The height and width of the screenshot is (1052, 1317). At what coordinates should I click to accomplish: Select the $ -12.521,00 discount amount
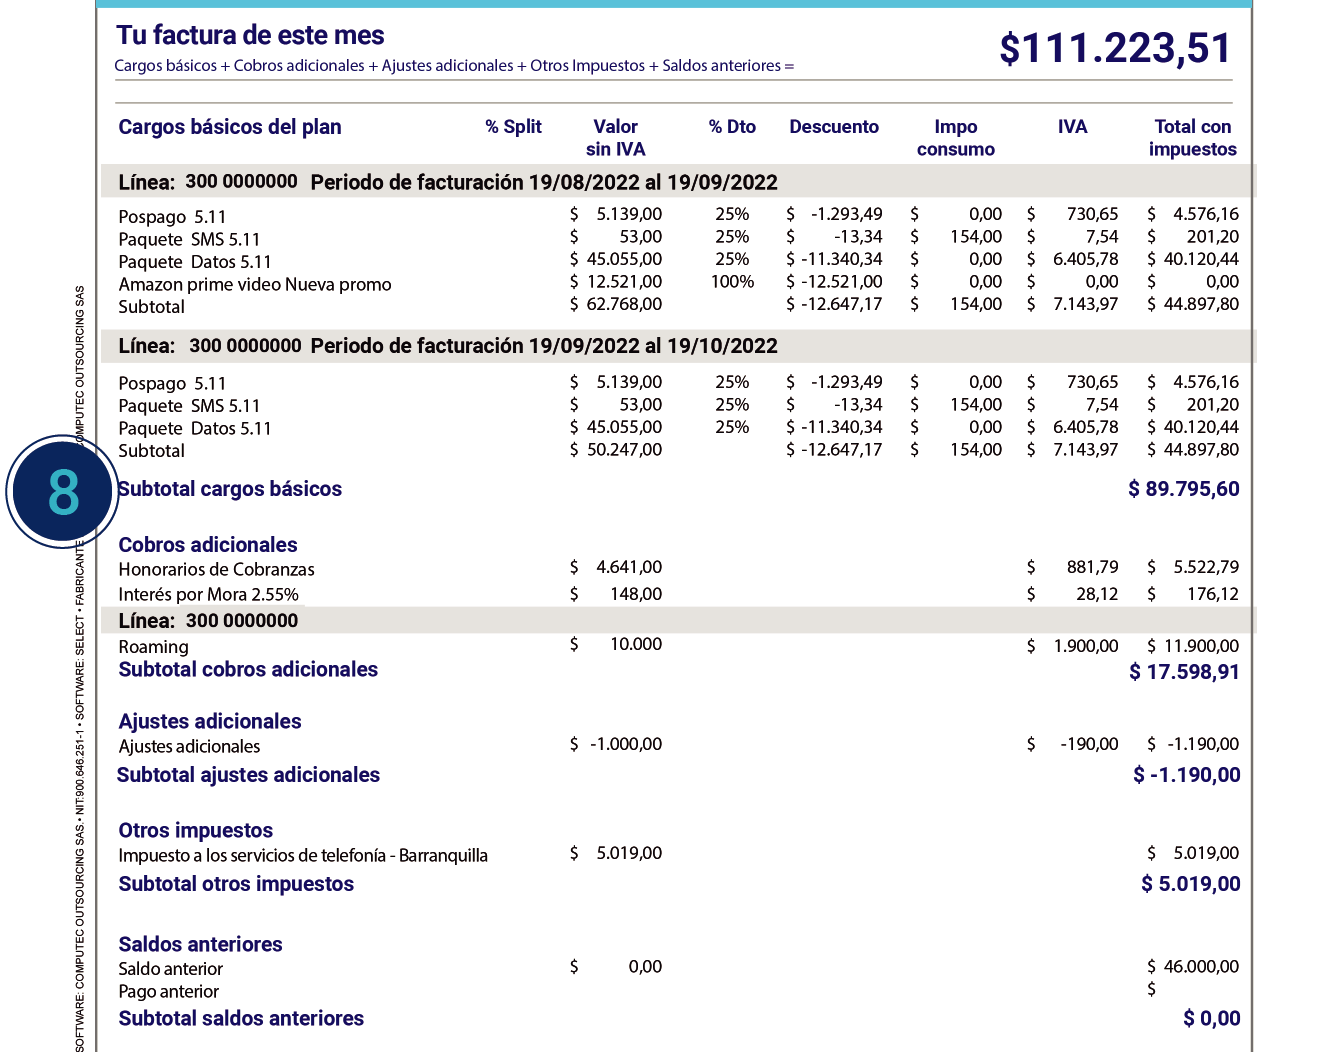834,282
